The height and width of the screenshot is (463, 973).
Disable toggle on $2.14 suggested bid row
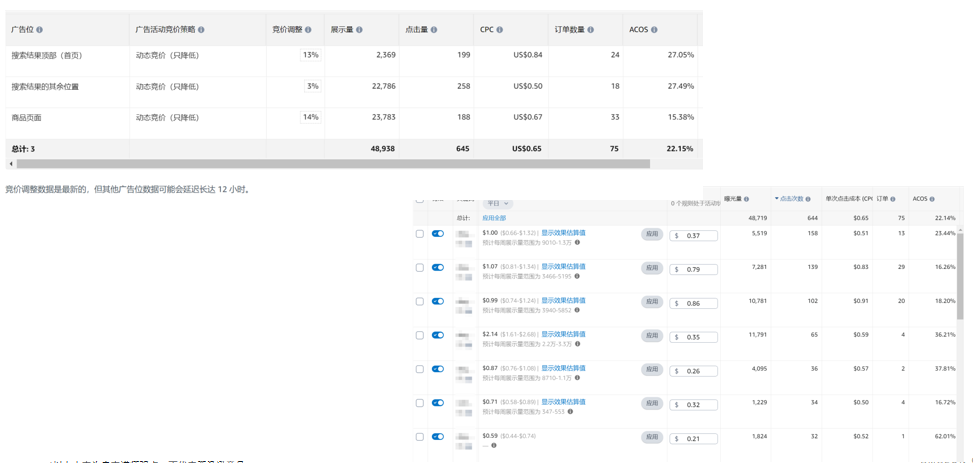pos(437,336)
